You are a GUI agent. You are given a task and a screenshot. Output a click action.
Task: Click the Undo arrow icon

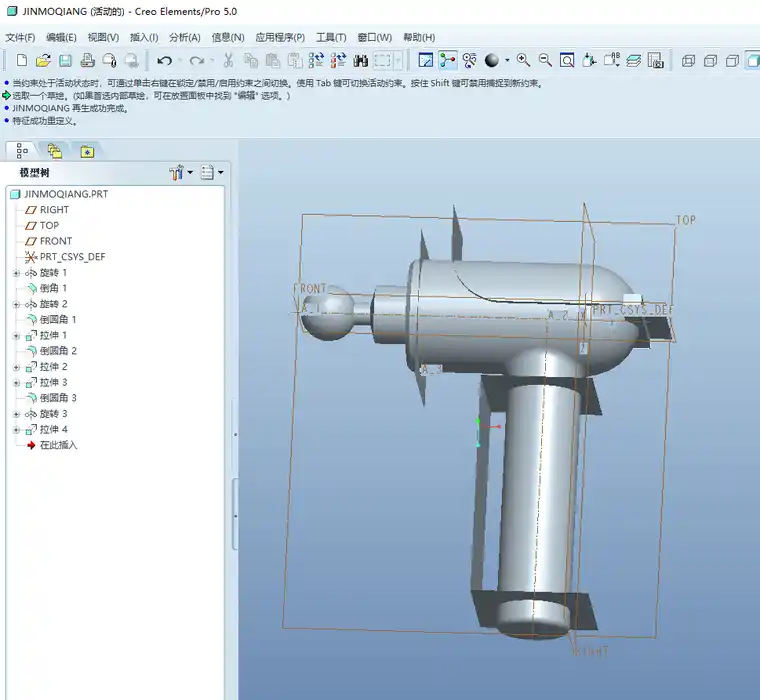point(165,61)
